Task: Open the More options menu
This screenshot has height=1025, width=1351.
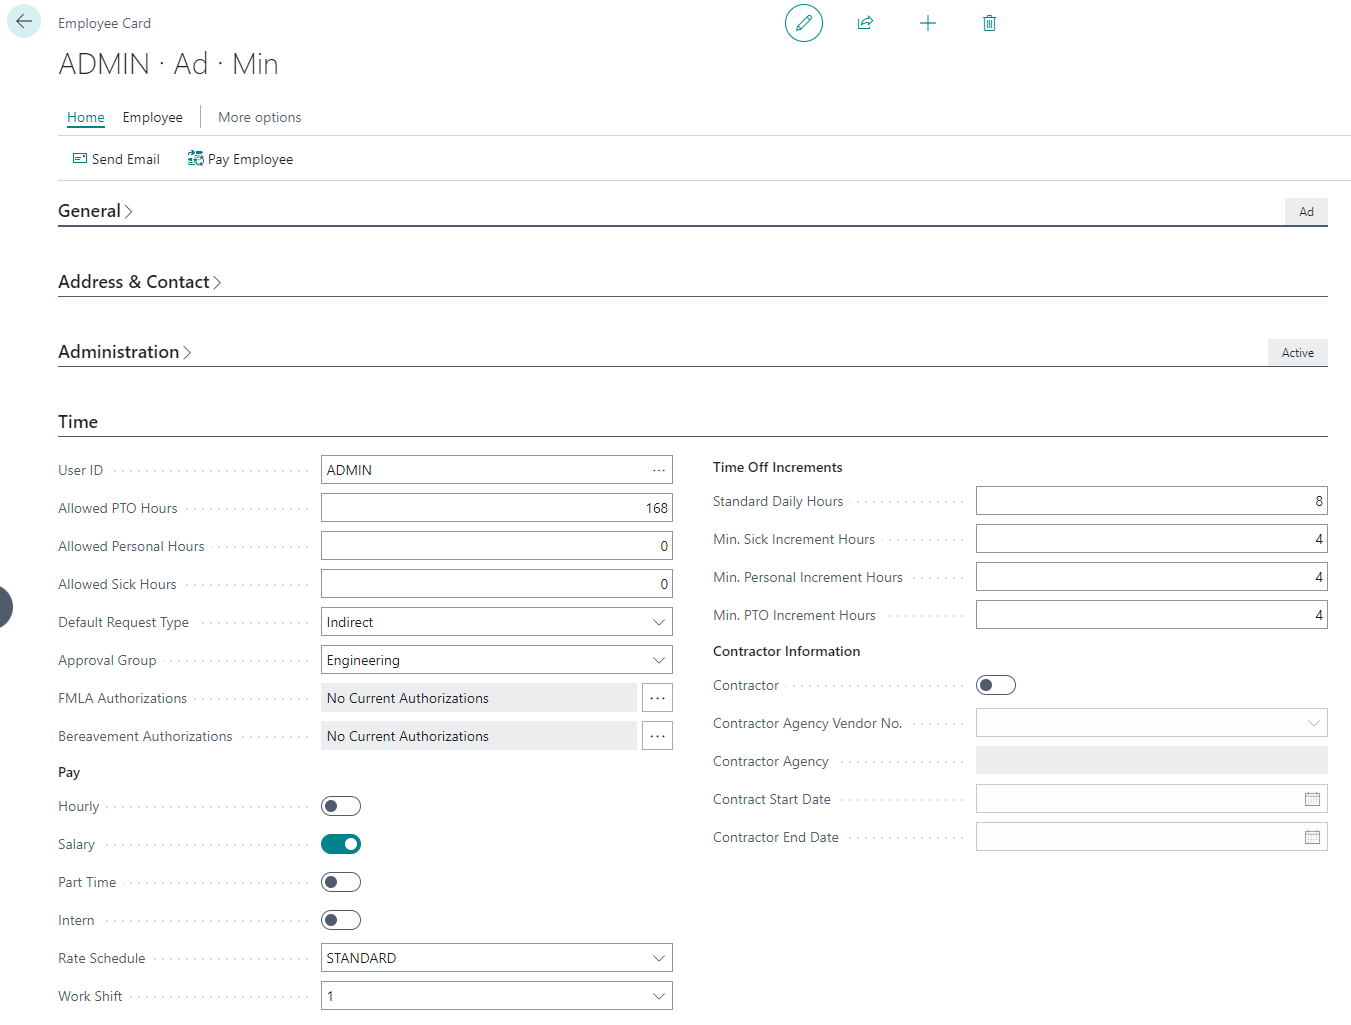Action: pyautogui.click(x=259, y=117)
